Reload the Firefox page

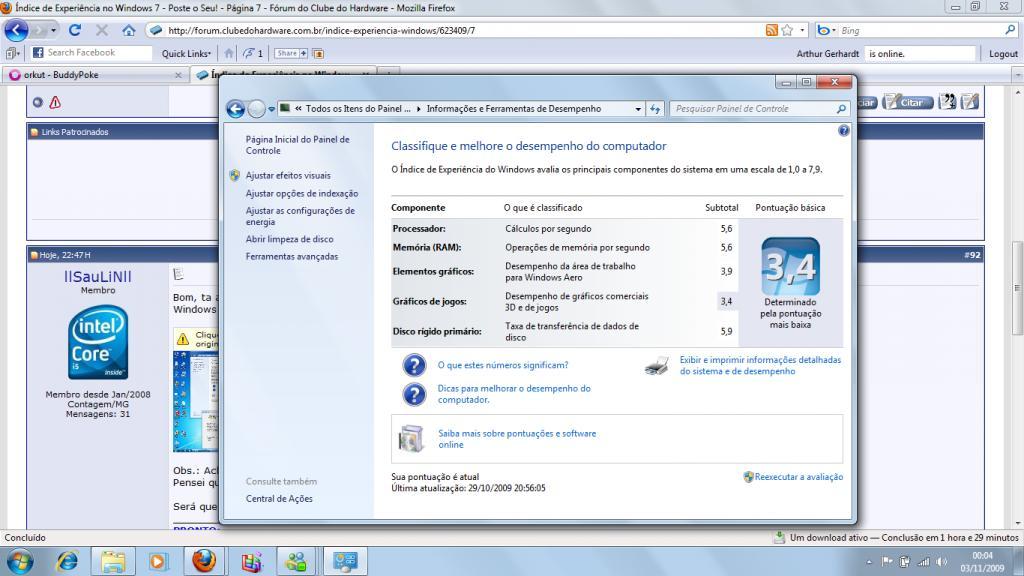click(75, 30)
